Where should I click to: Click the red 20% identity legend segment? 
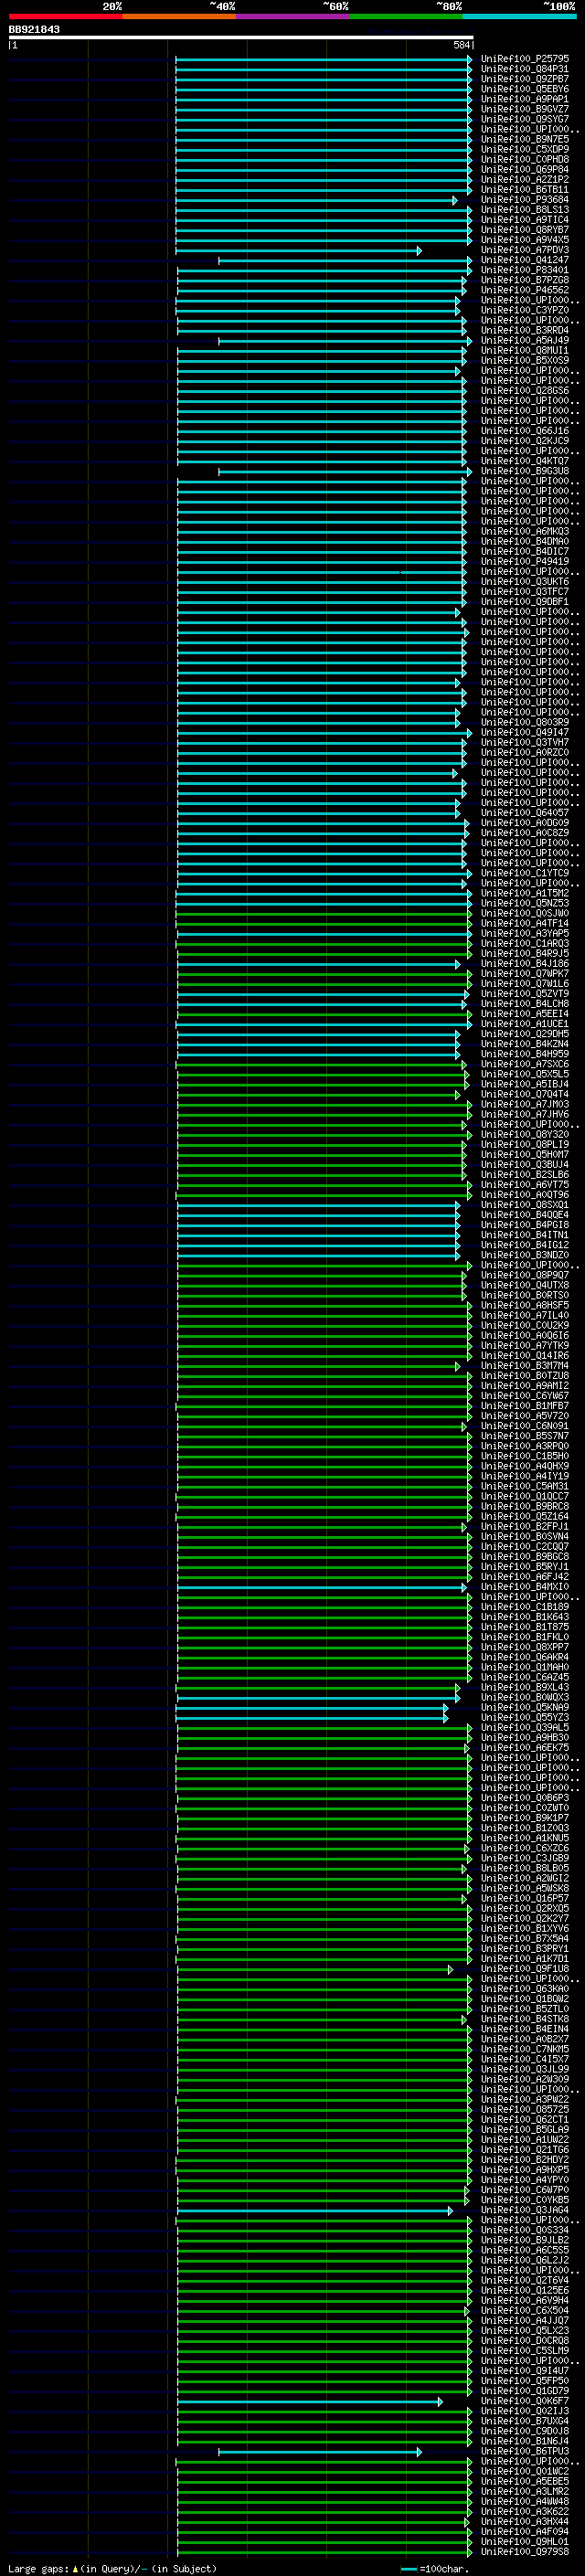pyautogui.click(x=65, y=16)
